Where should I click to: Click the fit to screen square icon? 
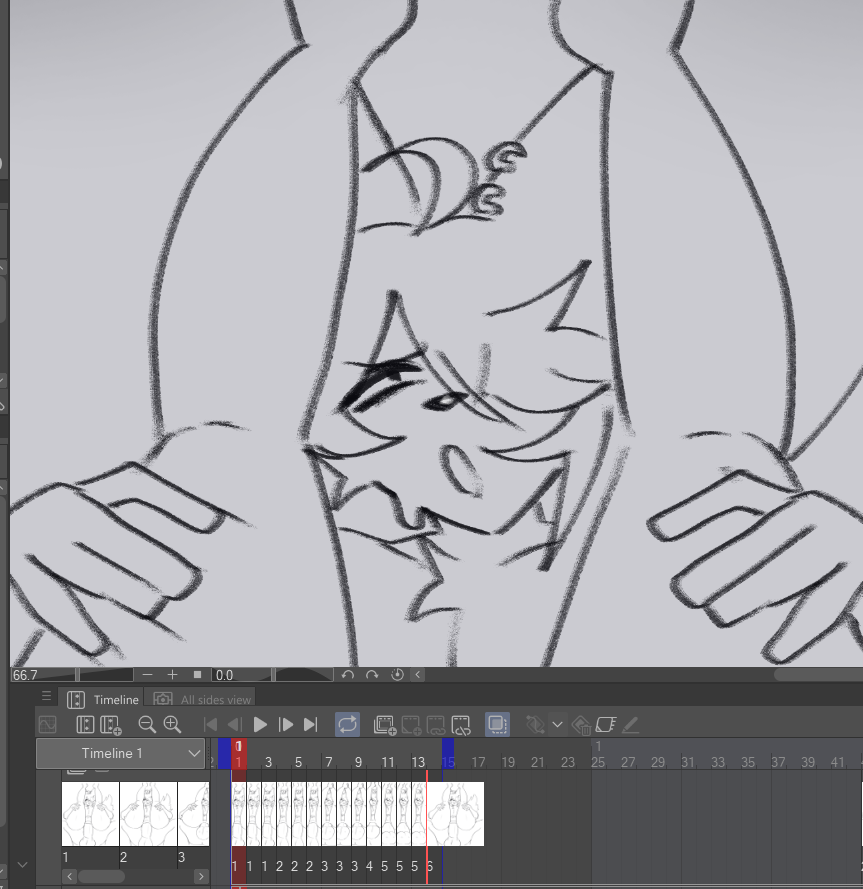pos(197,675)
